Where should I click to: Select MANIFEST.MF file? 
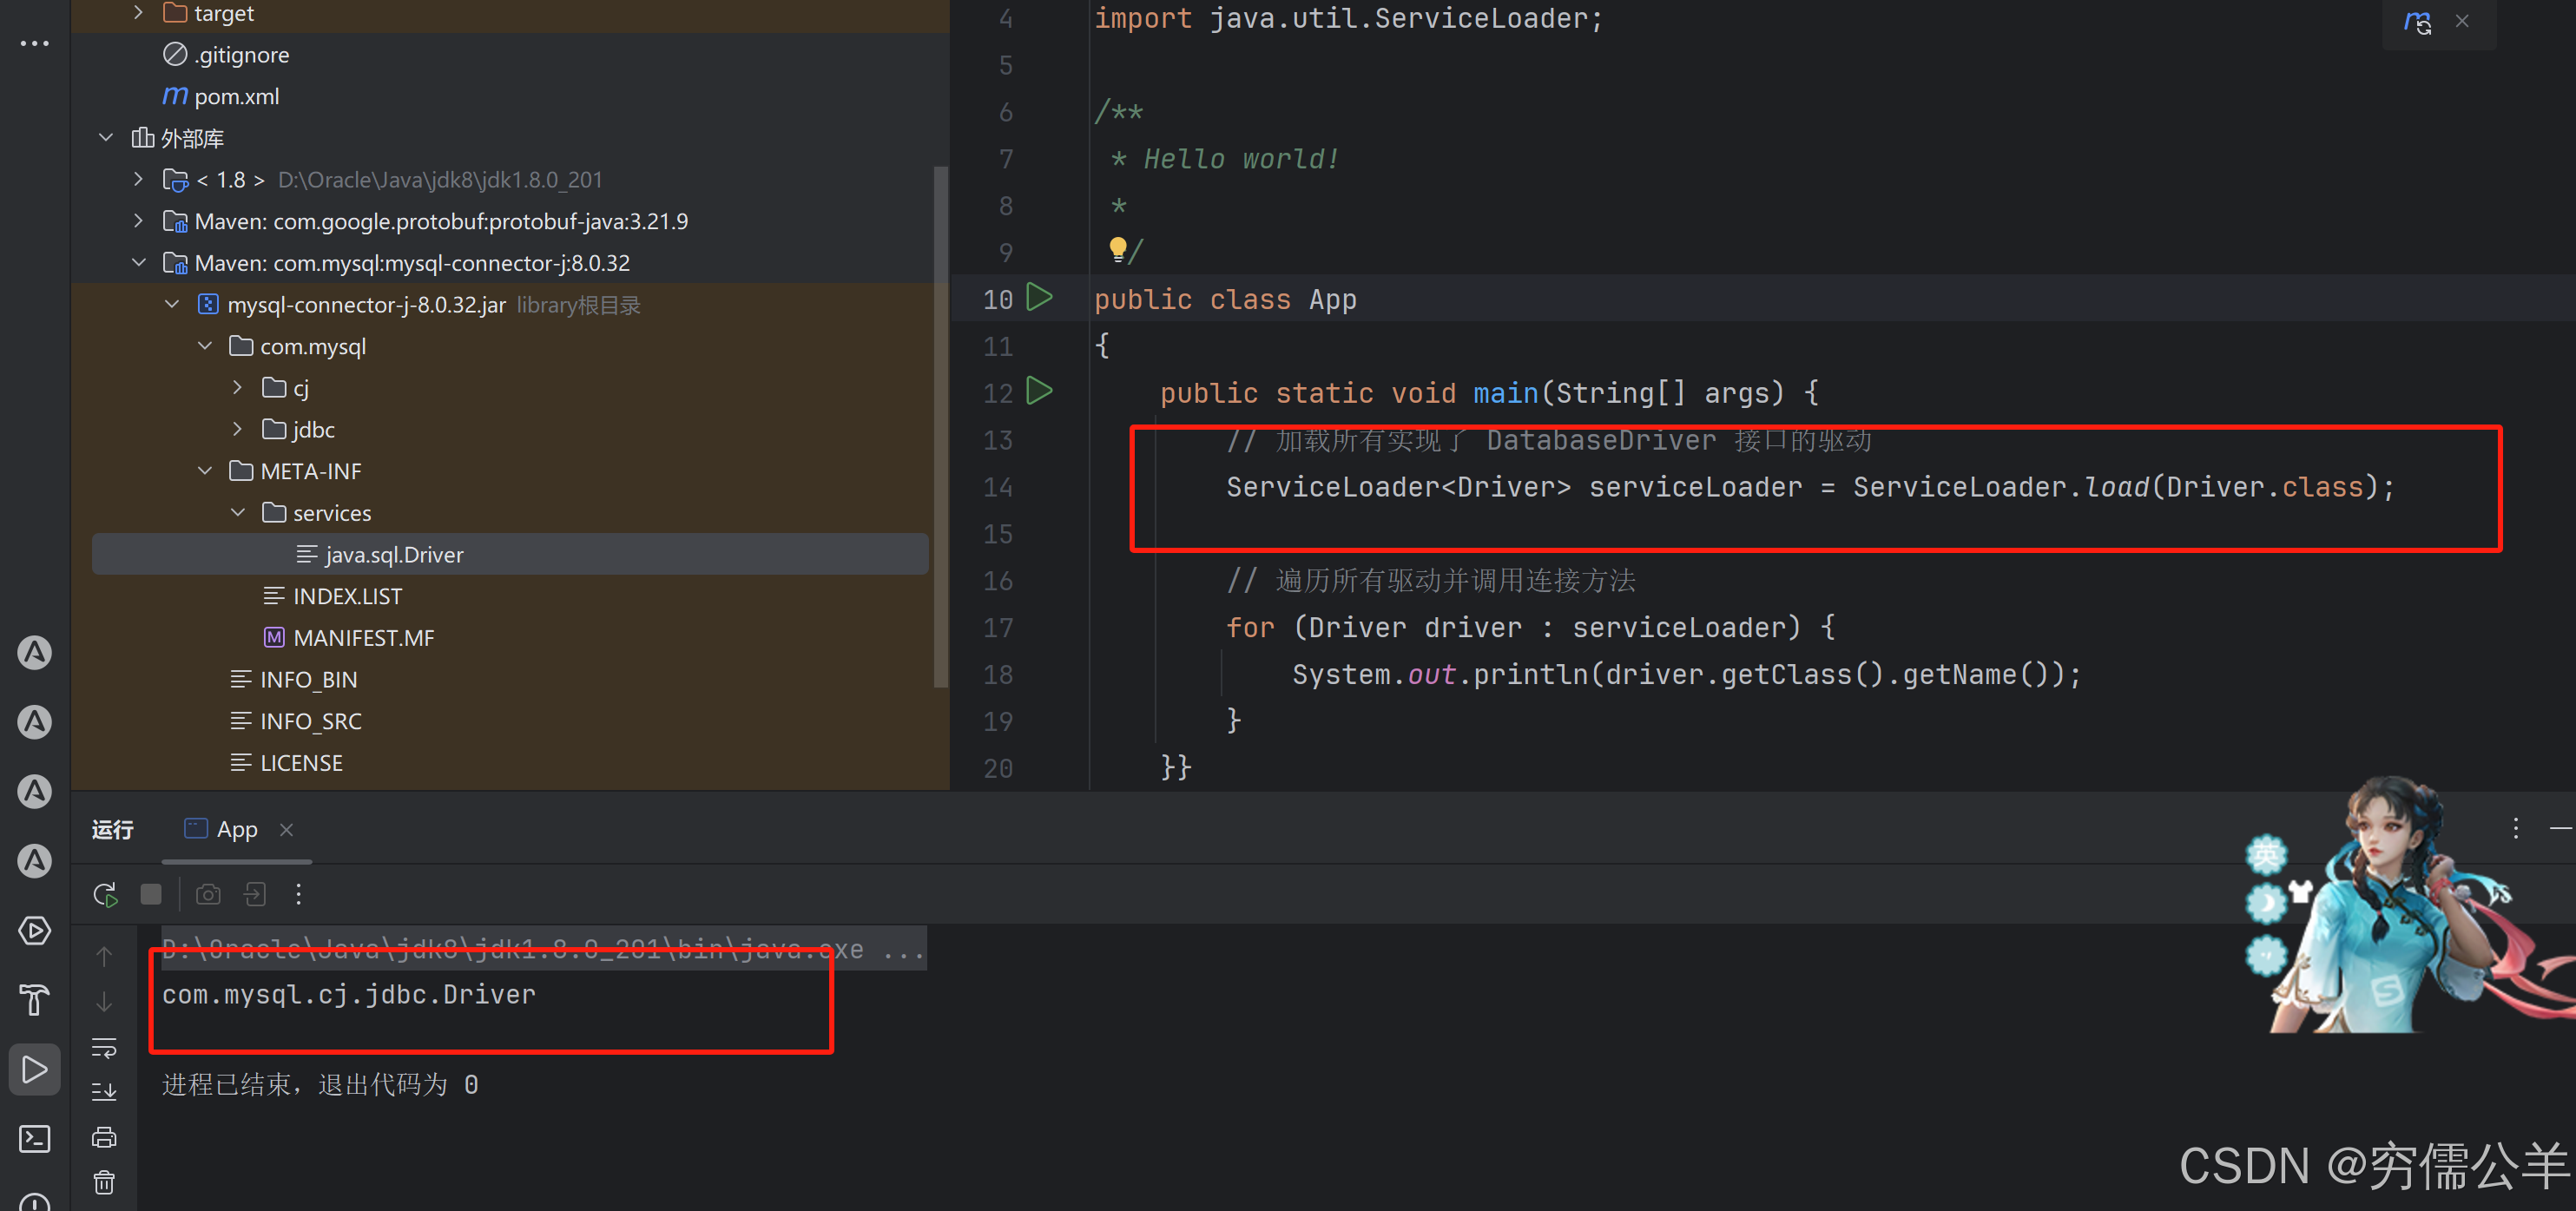(x=362, y=637)
